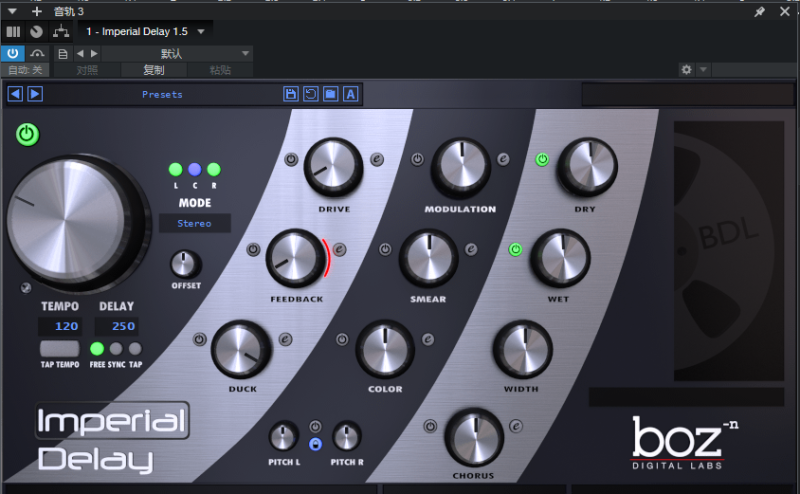
Task: Click the reset preset circular-arrow icon
Action: [x=311, y=94]
